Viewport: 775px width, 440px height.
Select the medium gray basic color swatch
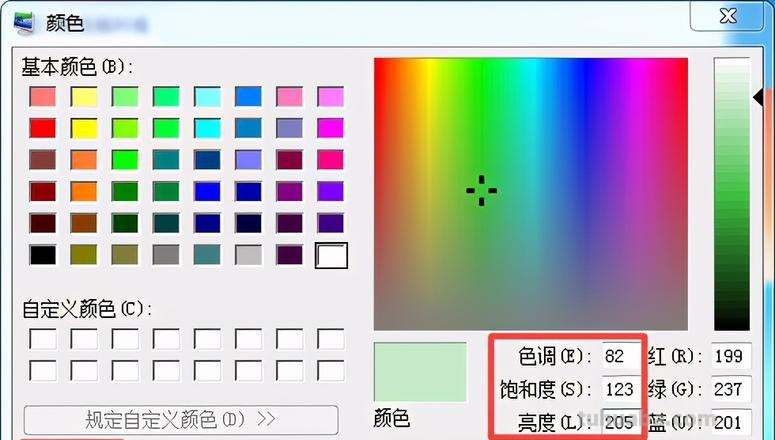click(x=166, y=255)
